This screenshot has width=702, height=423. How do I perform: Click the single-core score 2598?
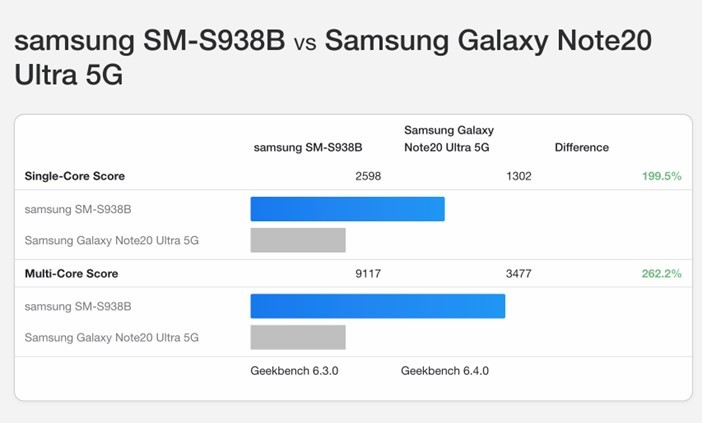(x=367, y=176)
